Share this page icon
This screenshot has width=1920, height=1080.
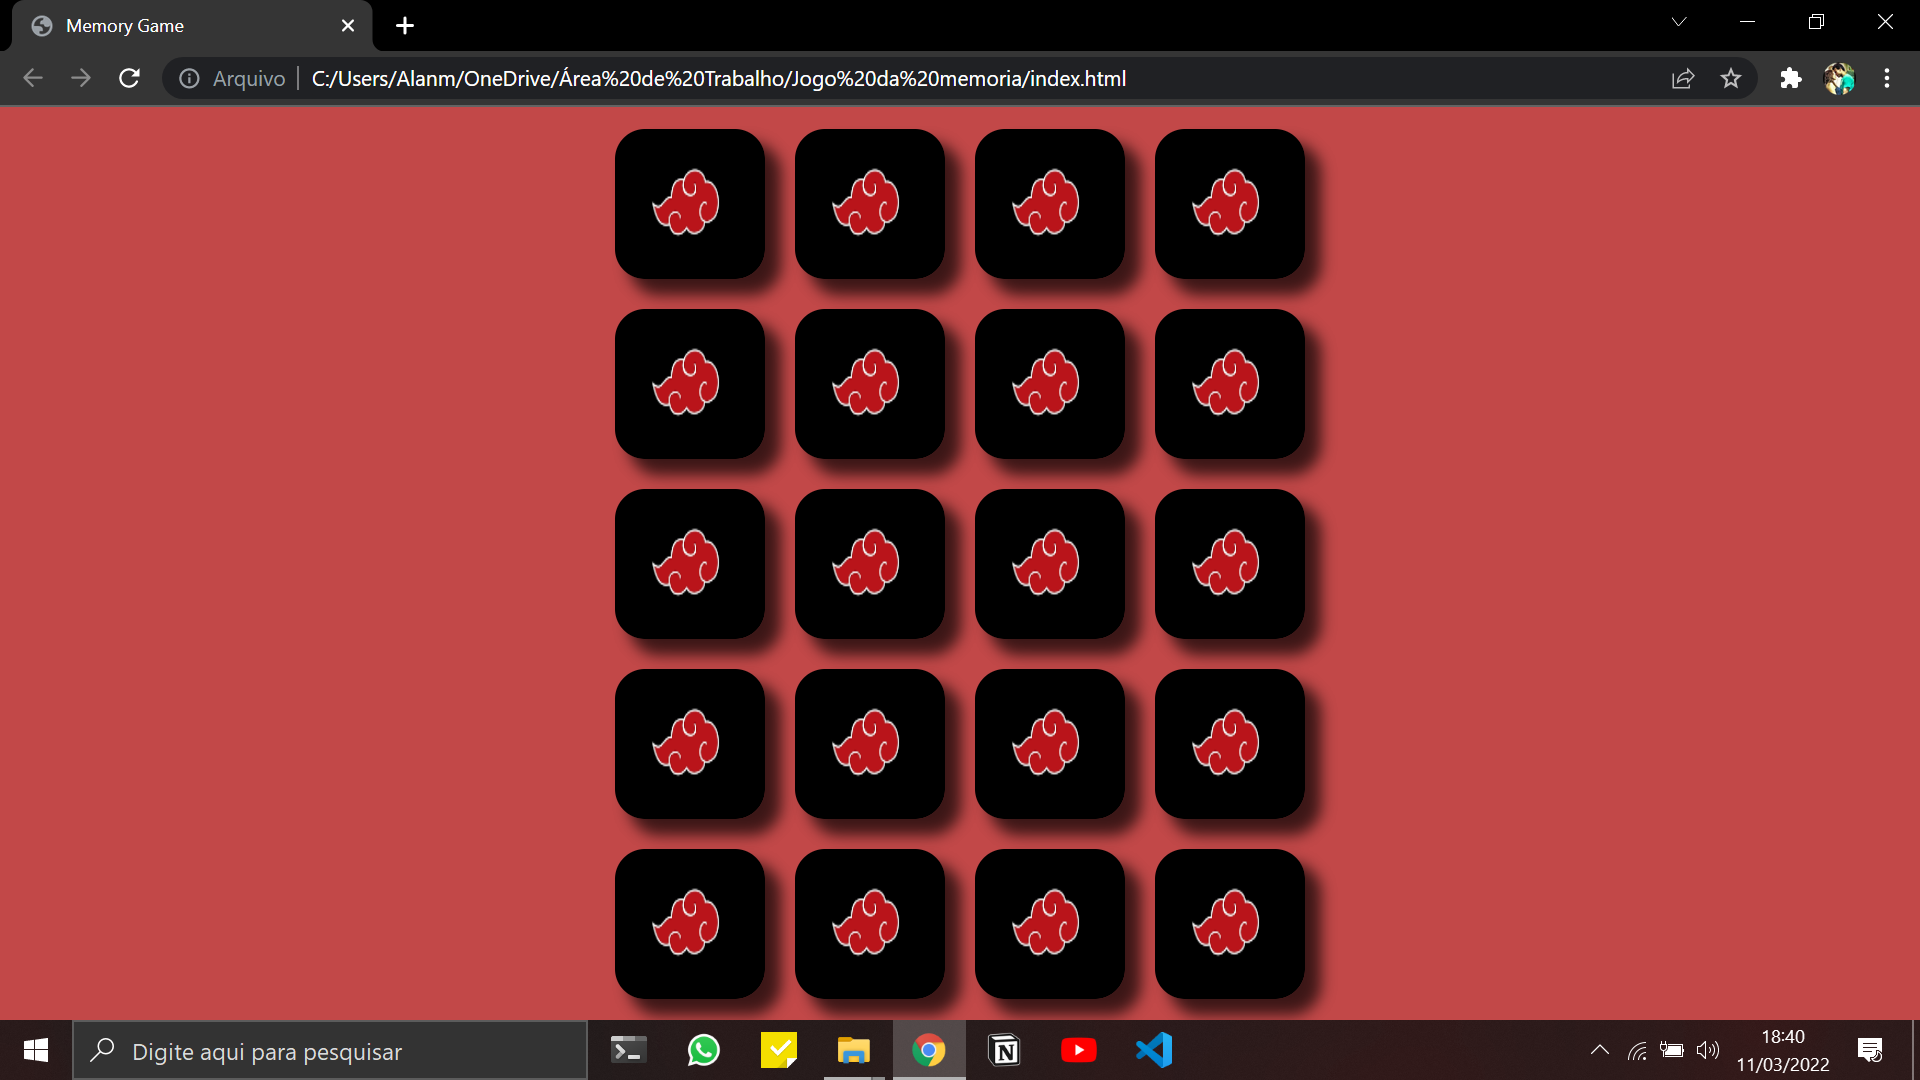click(1683, 78)
